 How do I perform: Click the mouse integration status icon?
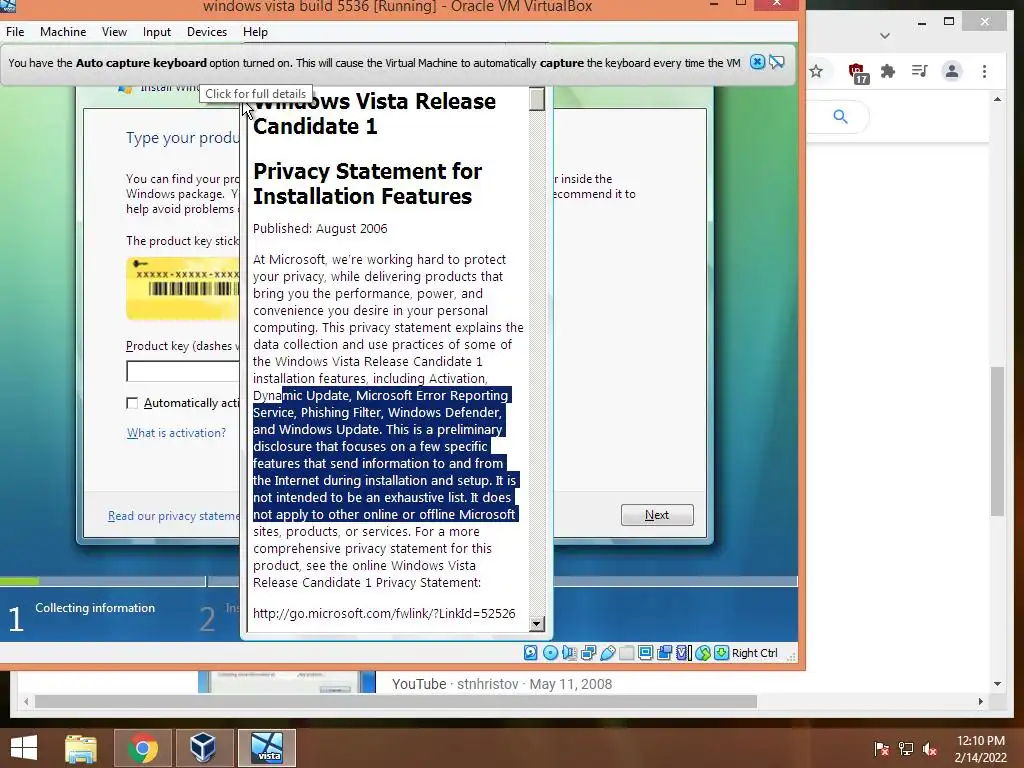pos(702,652)
